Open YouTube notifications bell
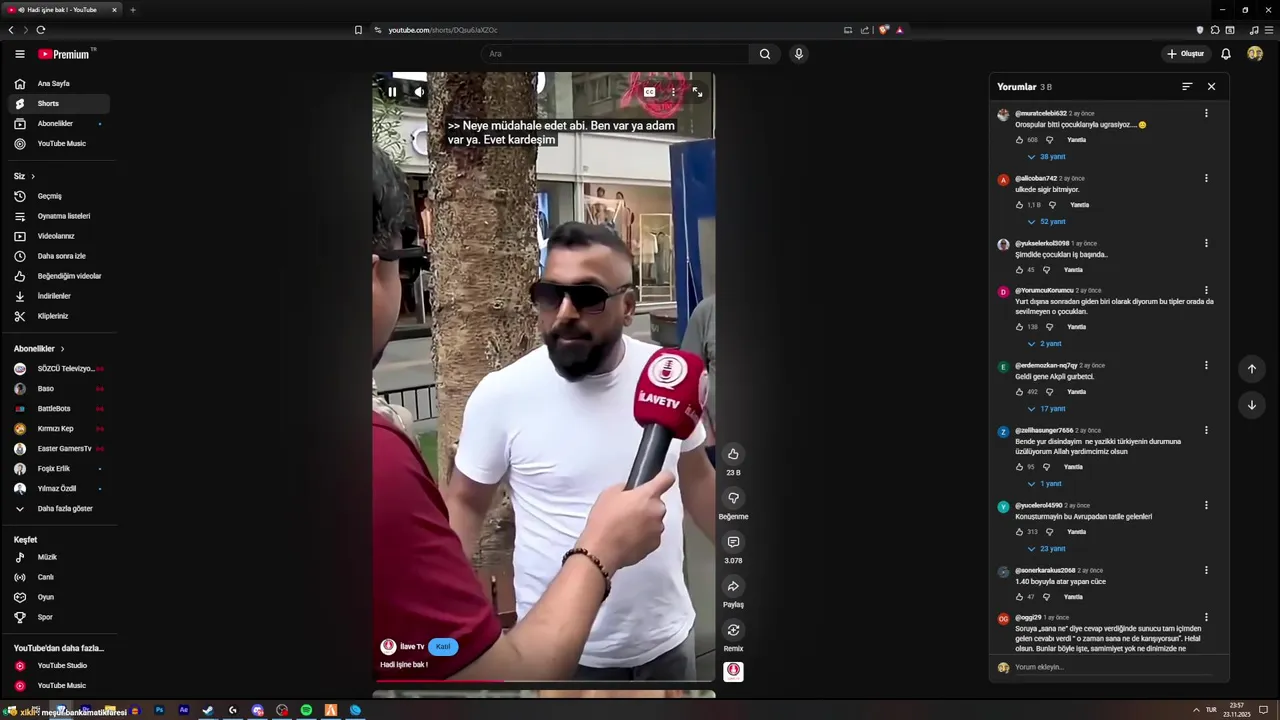The image size is (1280, 720). (1226, 54)
